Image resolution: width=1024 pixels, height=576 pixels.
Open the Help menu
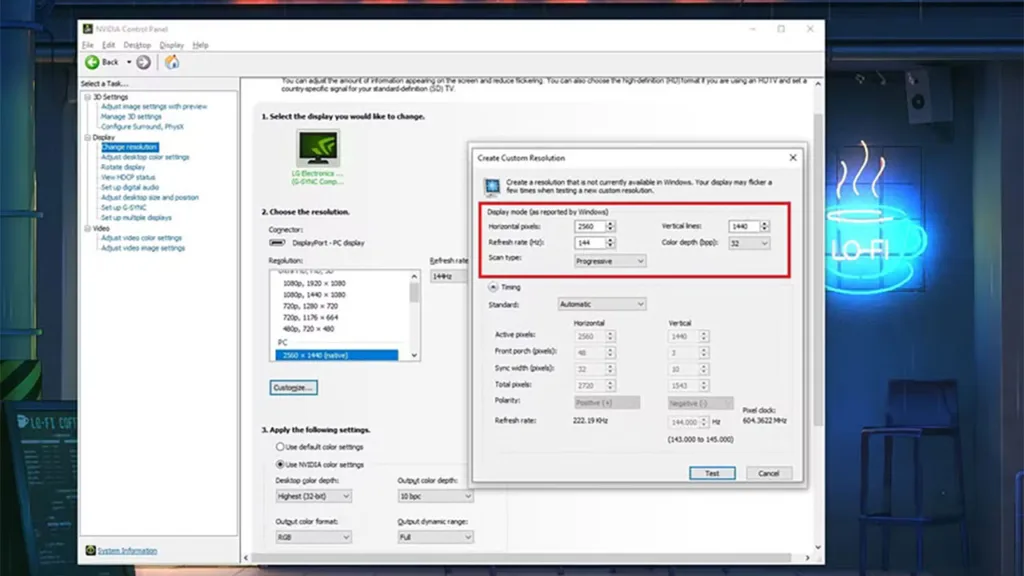pos(200,45)
